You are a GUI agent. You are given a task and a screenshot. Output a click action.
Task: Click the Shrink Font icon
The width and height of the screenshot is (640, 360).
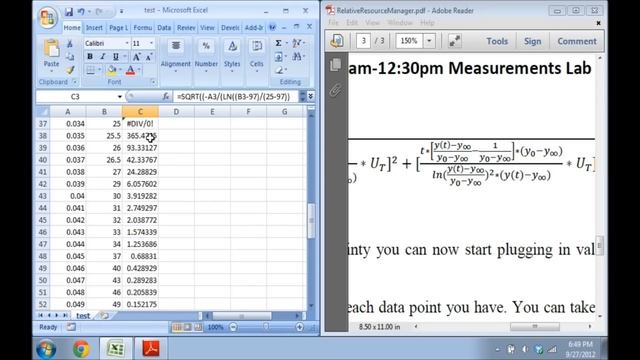[x=149, y=57]
